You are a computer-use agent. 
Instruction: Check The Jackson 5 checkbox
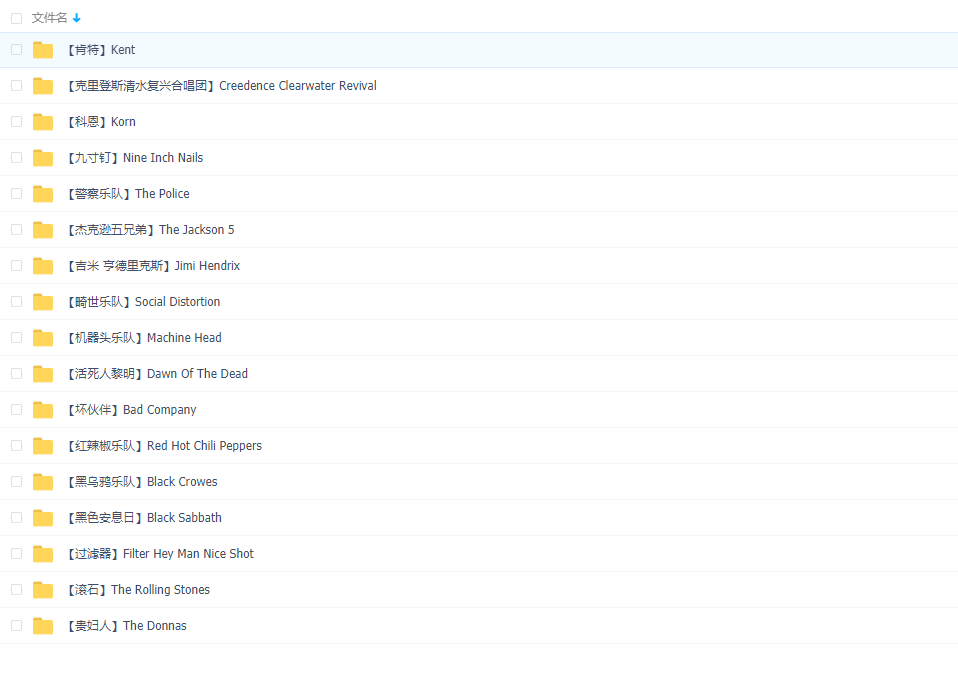click(16, 230)
